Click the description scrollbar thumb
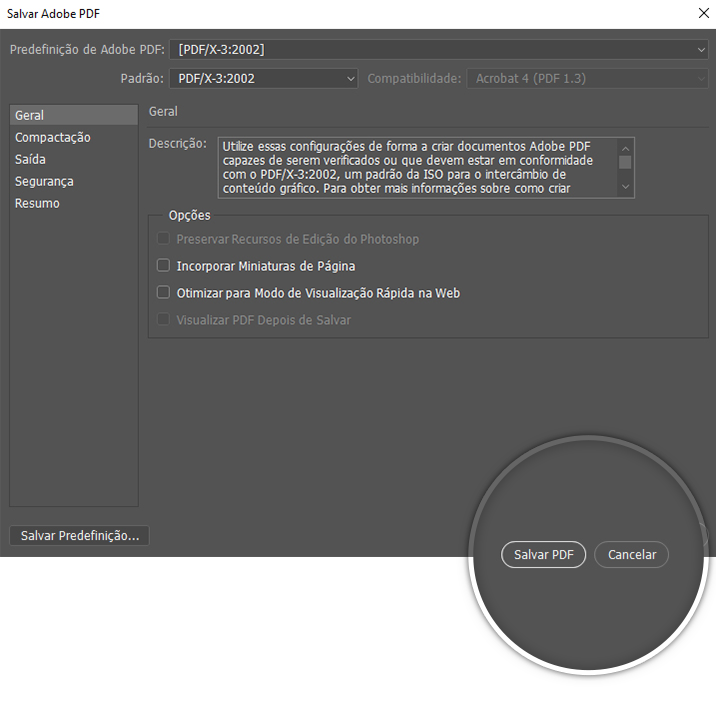 (x=625, y=161)
